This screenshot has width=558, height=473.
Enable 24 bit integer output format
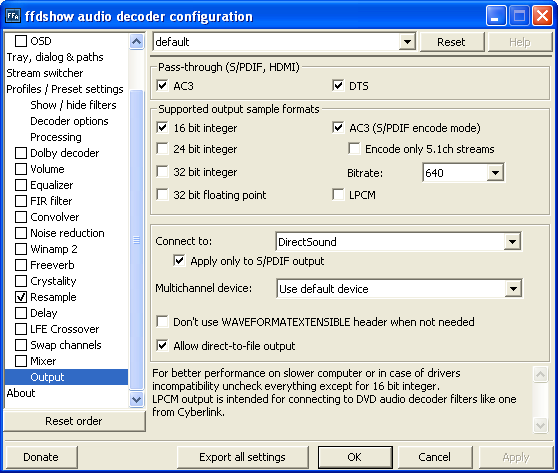pyautogui.click(x=162, y=148)
